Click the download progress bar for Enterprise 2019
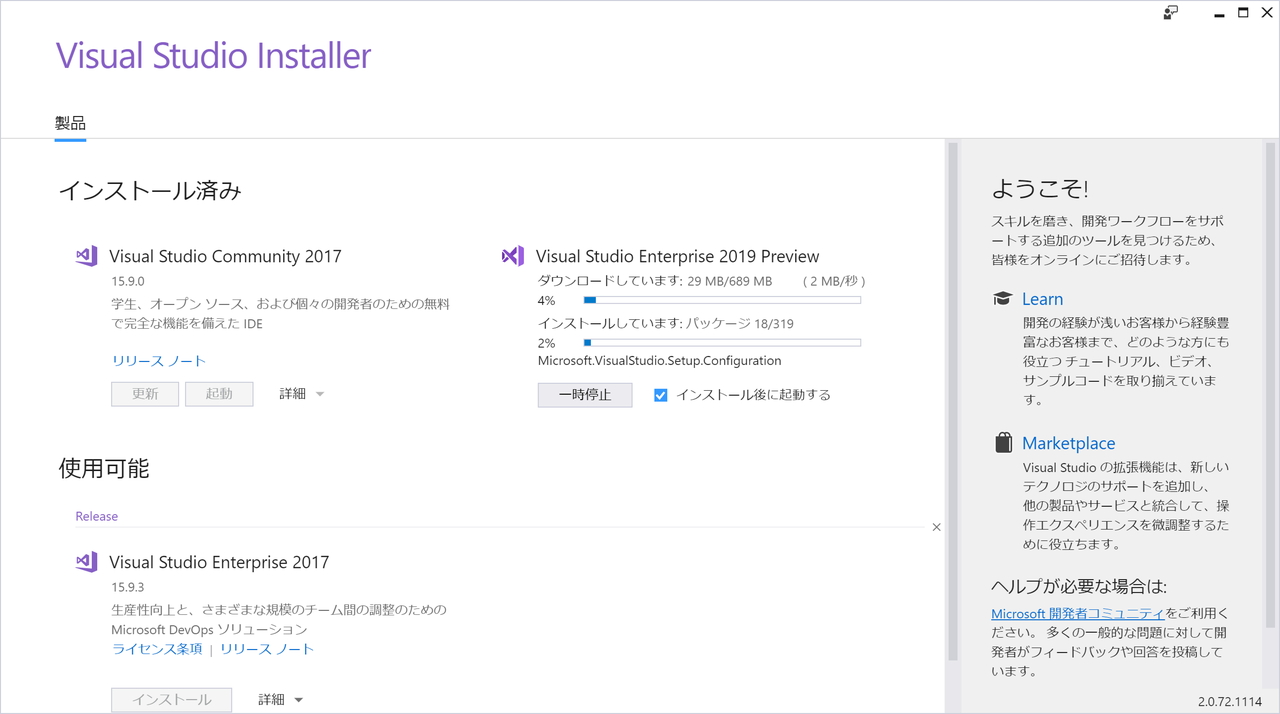This screenshot has height=714, width=1280. [x=722, y=299]
